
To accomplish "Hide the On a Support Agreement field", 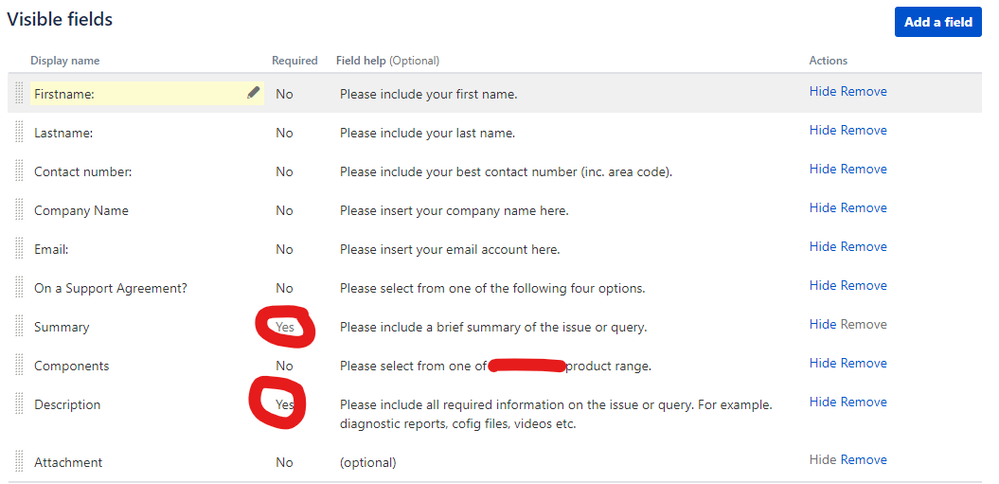I will 823,285.
